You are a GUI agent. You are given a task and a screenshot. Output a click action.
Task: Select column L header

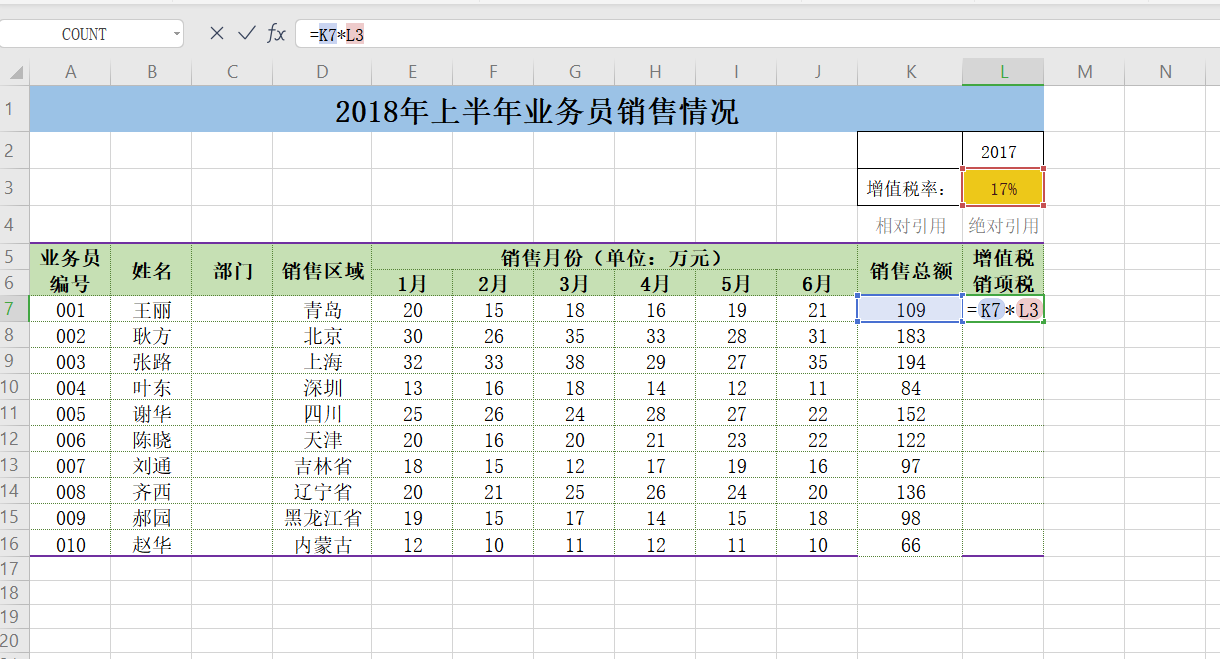1003,72
